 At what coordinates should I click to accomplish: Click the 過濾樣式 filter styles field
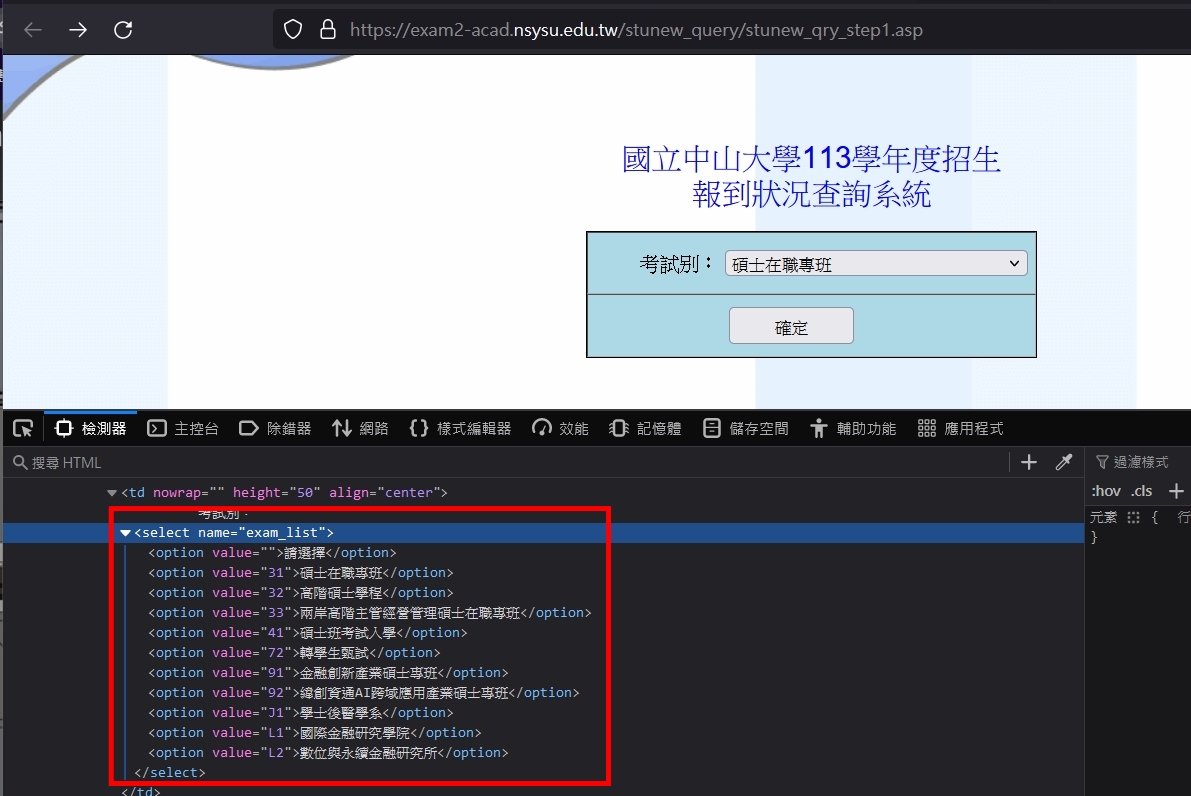pos(1139,462)
